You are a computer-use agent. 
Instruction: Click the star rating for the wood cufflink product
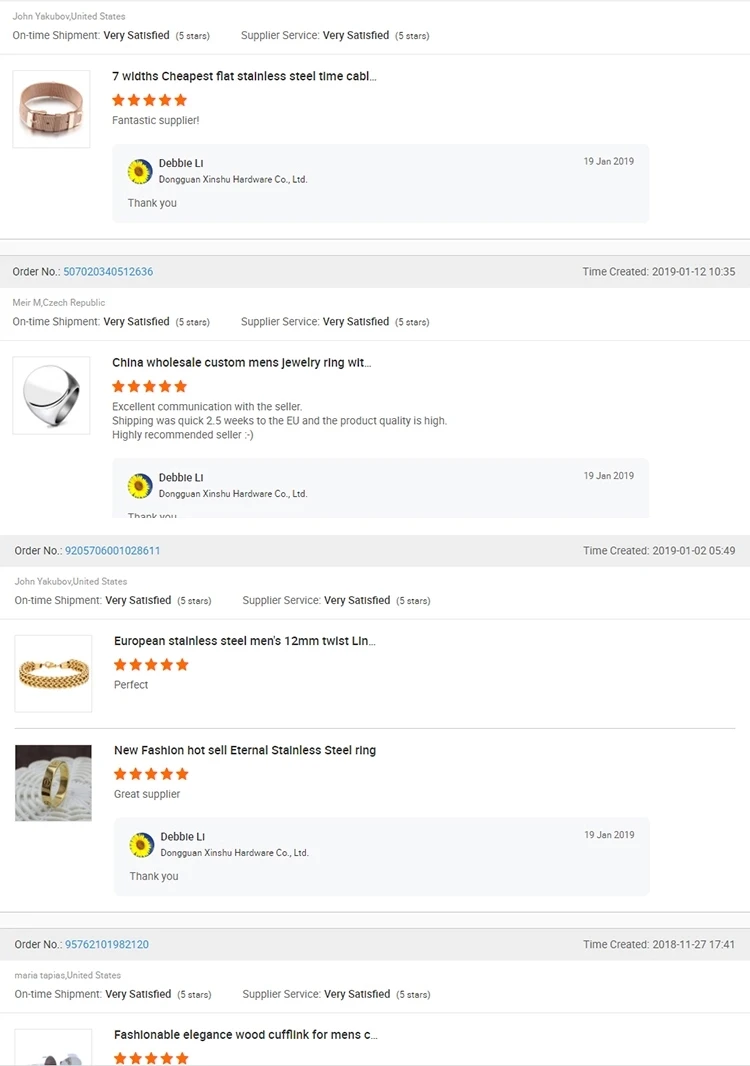(151, 1057)
